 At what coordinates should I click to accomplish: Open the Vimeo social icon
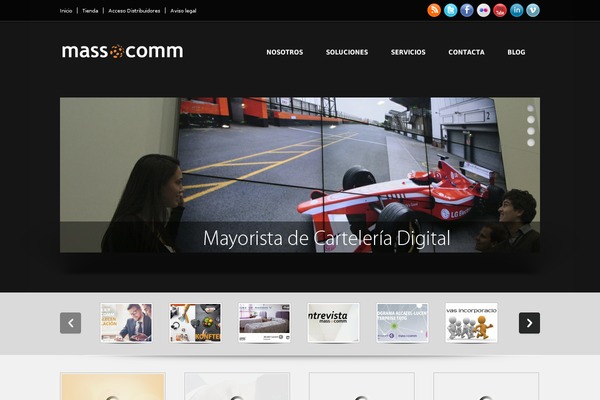click(x=533, y=10)
